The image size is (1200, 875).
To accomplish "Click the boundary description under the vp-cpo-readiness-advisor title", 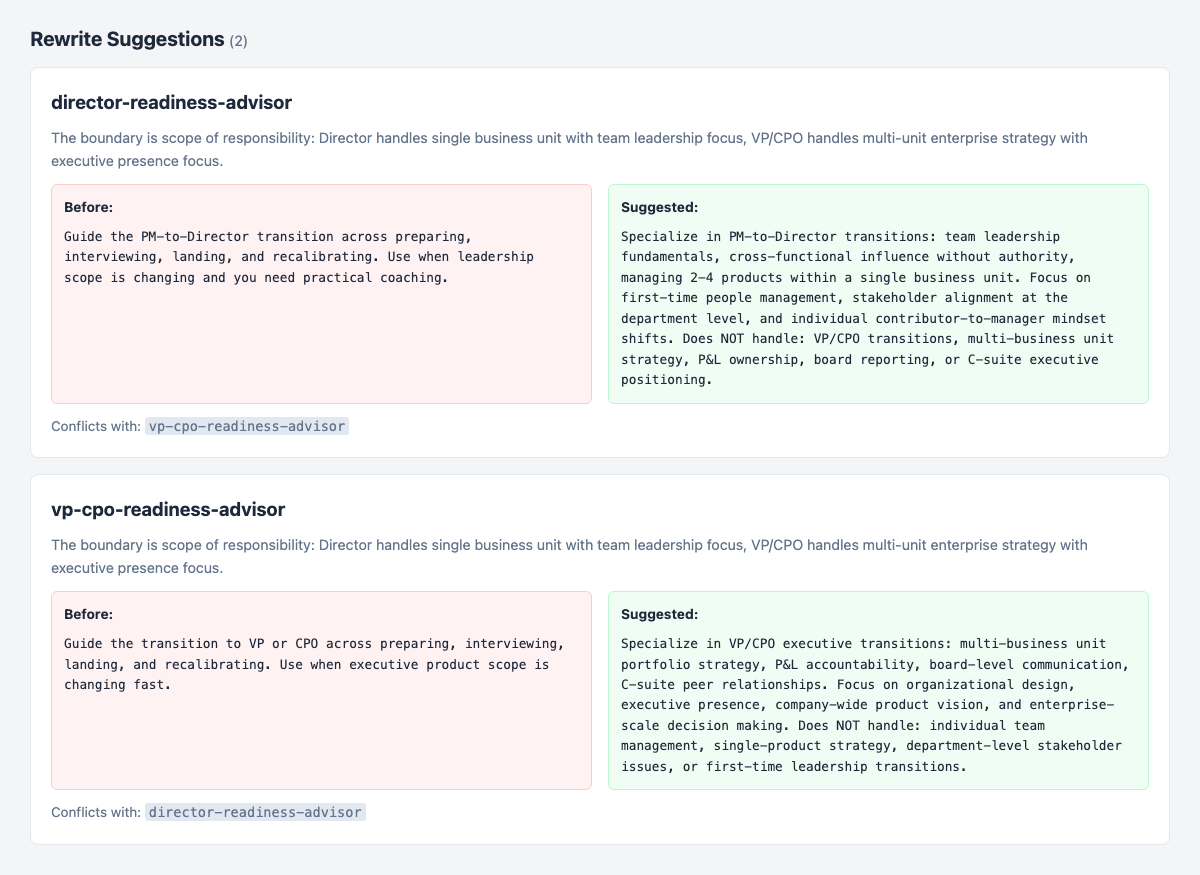I will 569,556.
